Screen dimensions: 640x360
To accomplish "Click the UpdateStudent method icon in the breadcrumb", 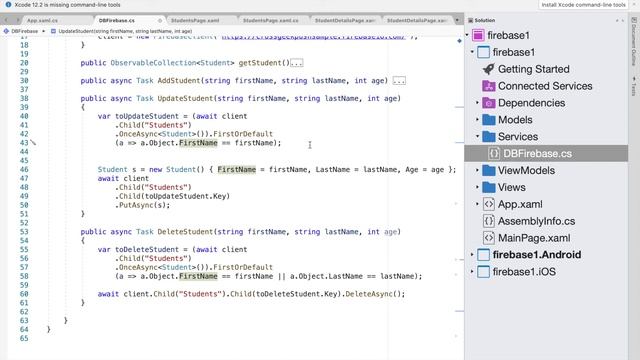I will (53, 31).
